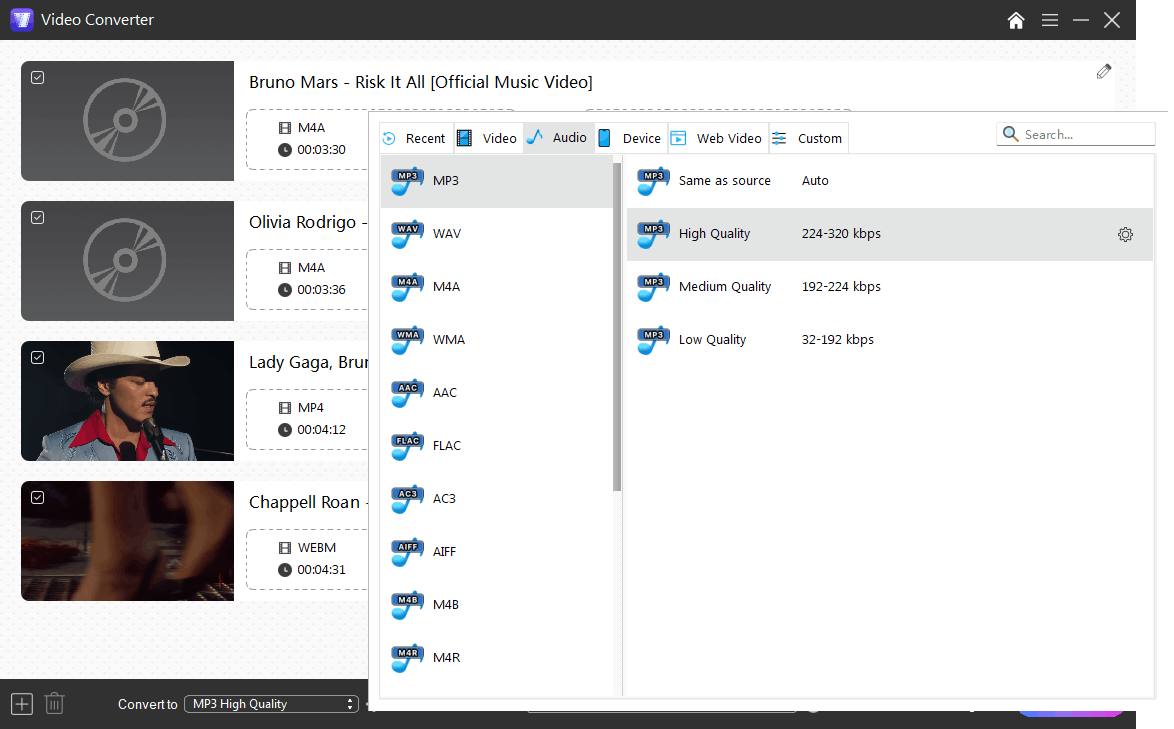Uncheck the Lady Gaga file checkbox

[37, 358]
